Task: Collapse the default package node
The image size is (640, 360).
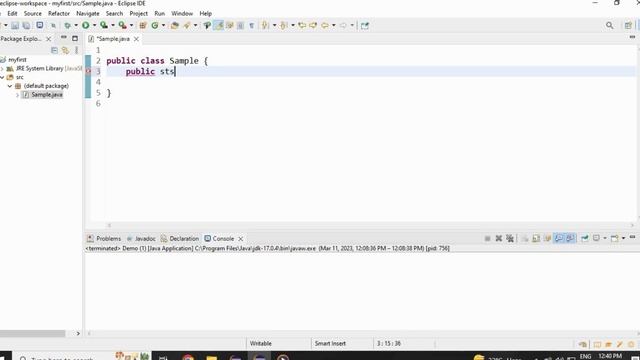Action: point(10,86)
